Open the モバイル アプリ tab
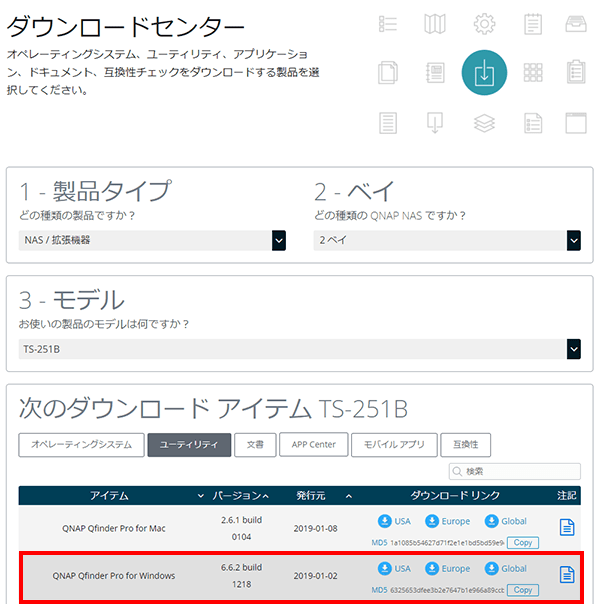Viewport: 600px width, 604px height. pyautogui.click(x=394, y=445)
